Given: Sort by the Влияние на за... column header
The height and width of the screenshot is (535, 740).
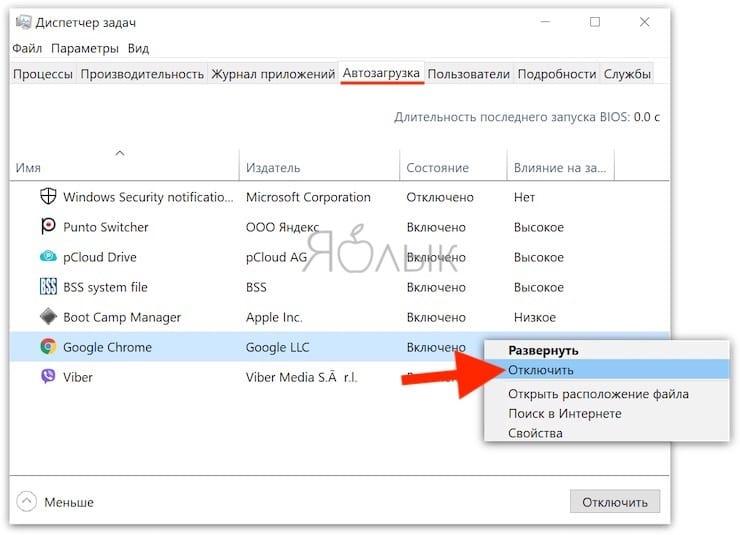Looking at the screenshot, I should click(561, 164).
